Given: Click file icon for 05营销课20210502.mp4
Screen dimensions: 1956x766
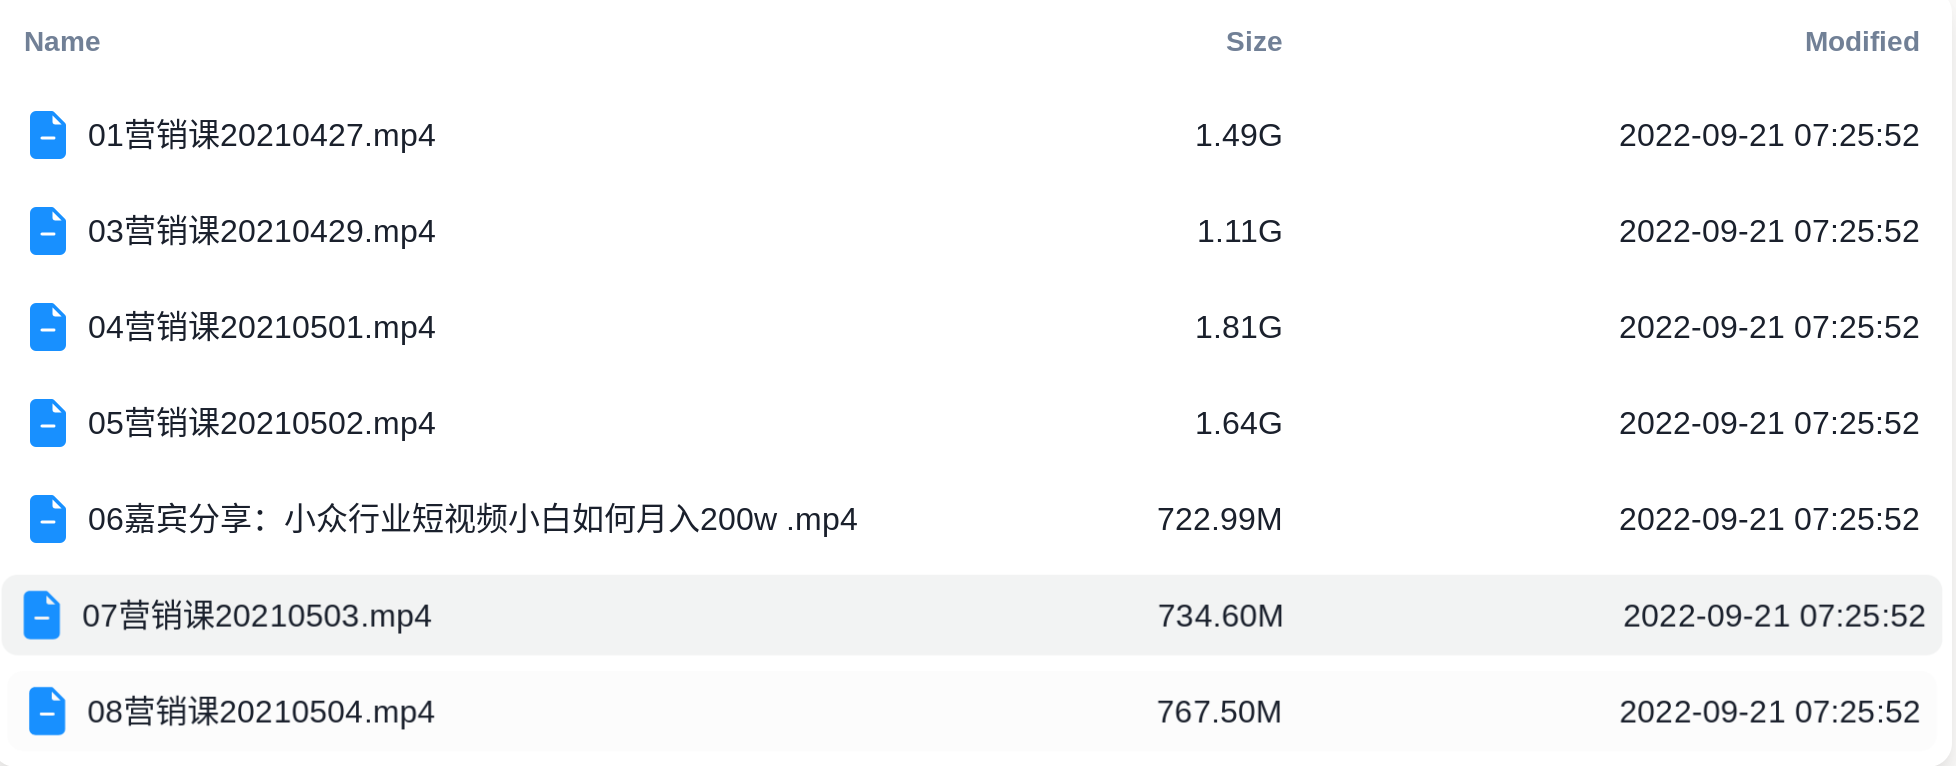Looking at the screenshot, I should click(48, 423).
